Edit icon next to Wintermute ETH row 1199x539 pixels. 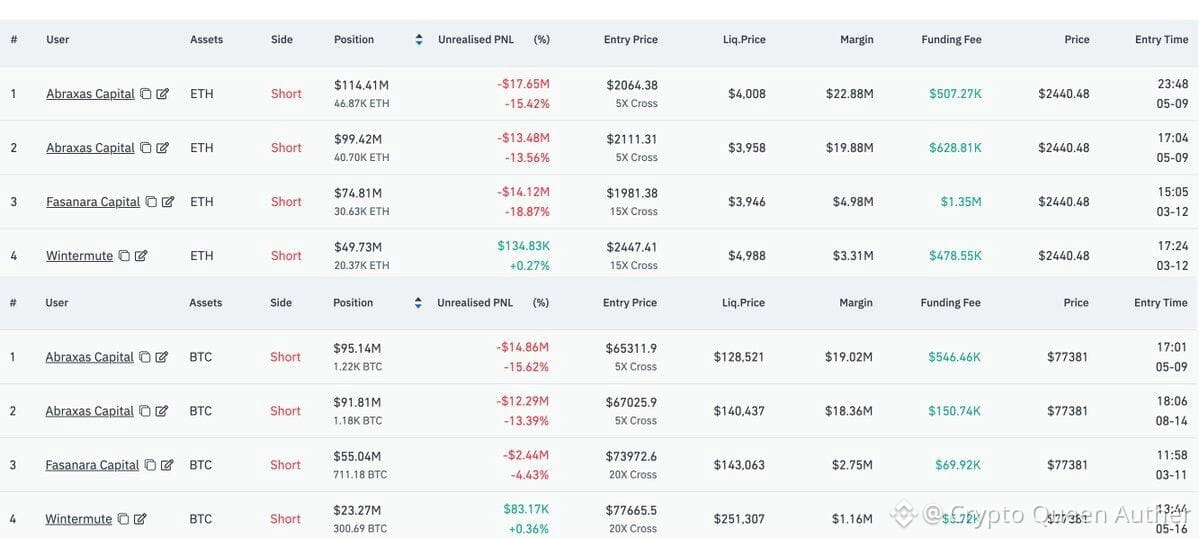141,256
